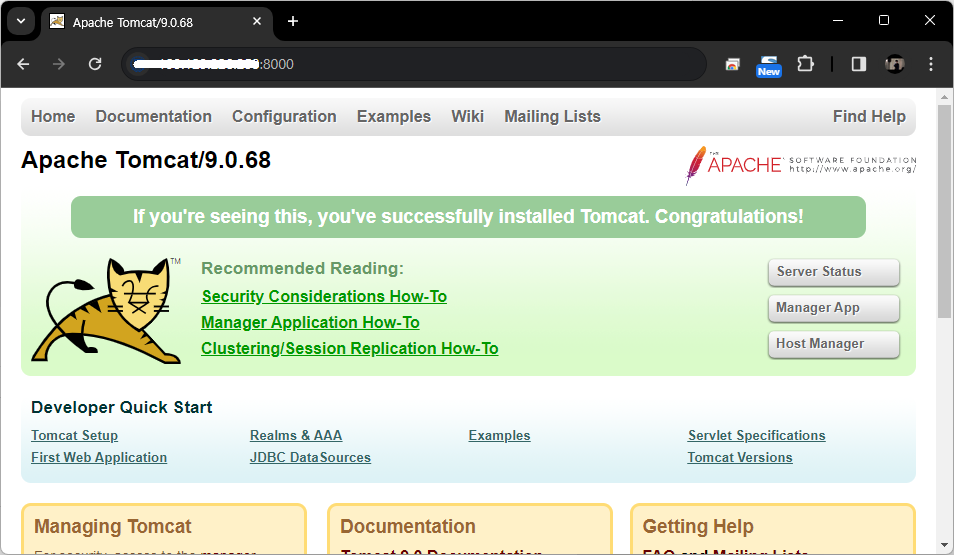This screenshot has width=954, height=555.
Task: Click the Managing Tomcat heading
Action: 113,526
